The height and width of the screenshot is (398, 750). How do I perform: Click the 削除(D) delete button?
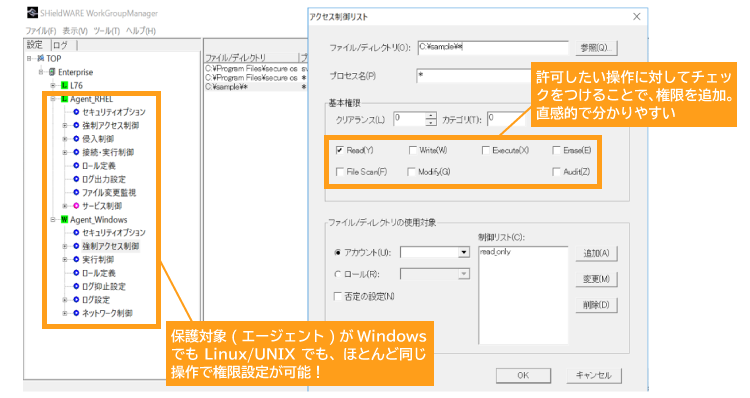596,305
